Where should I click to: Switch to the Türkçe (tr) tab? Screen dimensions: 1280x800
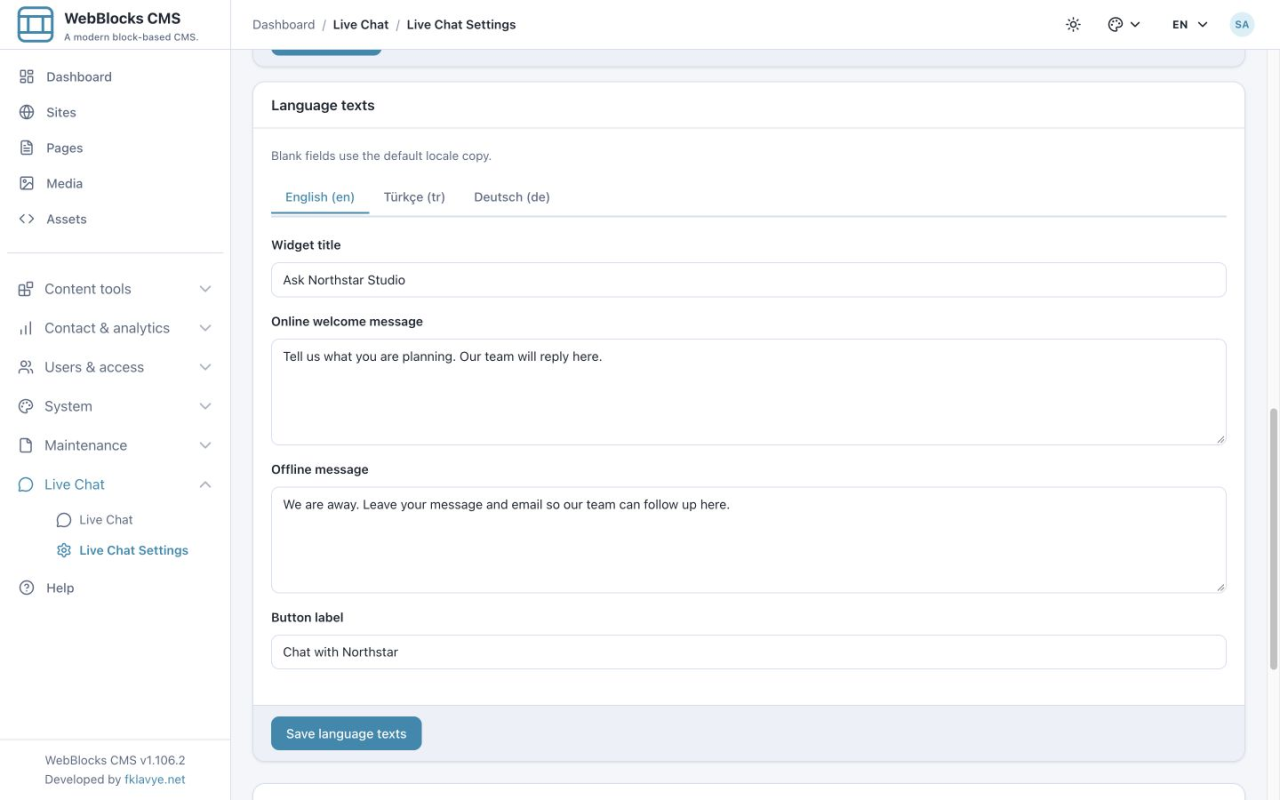tap(414, 197)
